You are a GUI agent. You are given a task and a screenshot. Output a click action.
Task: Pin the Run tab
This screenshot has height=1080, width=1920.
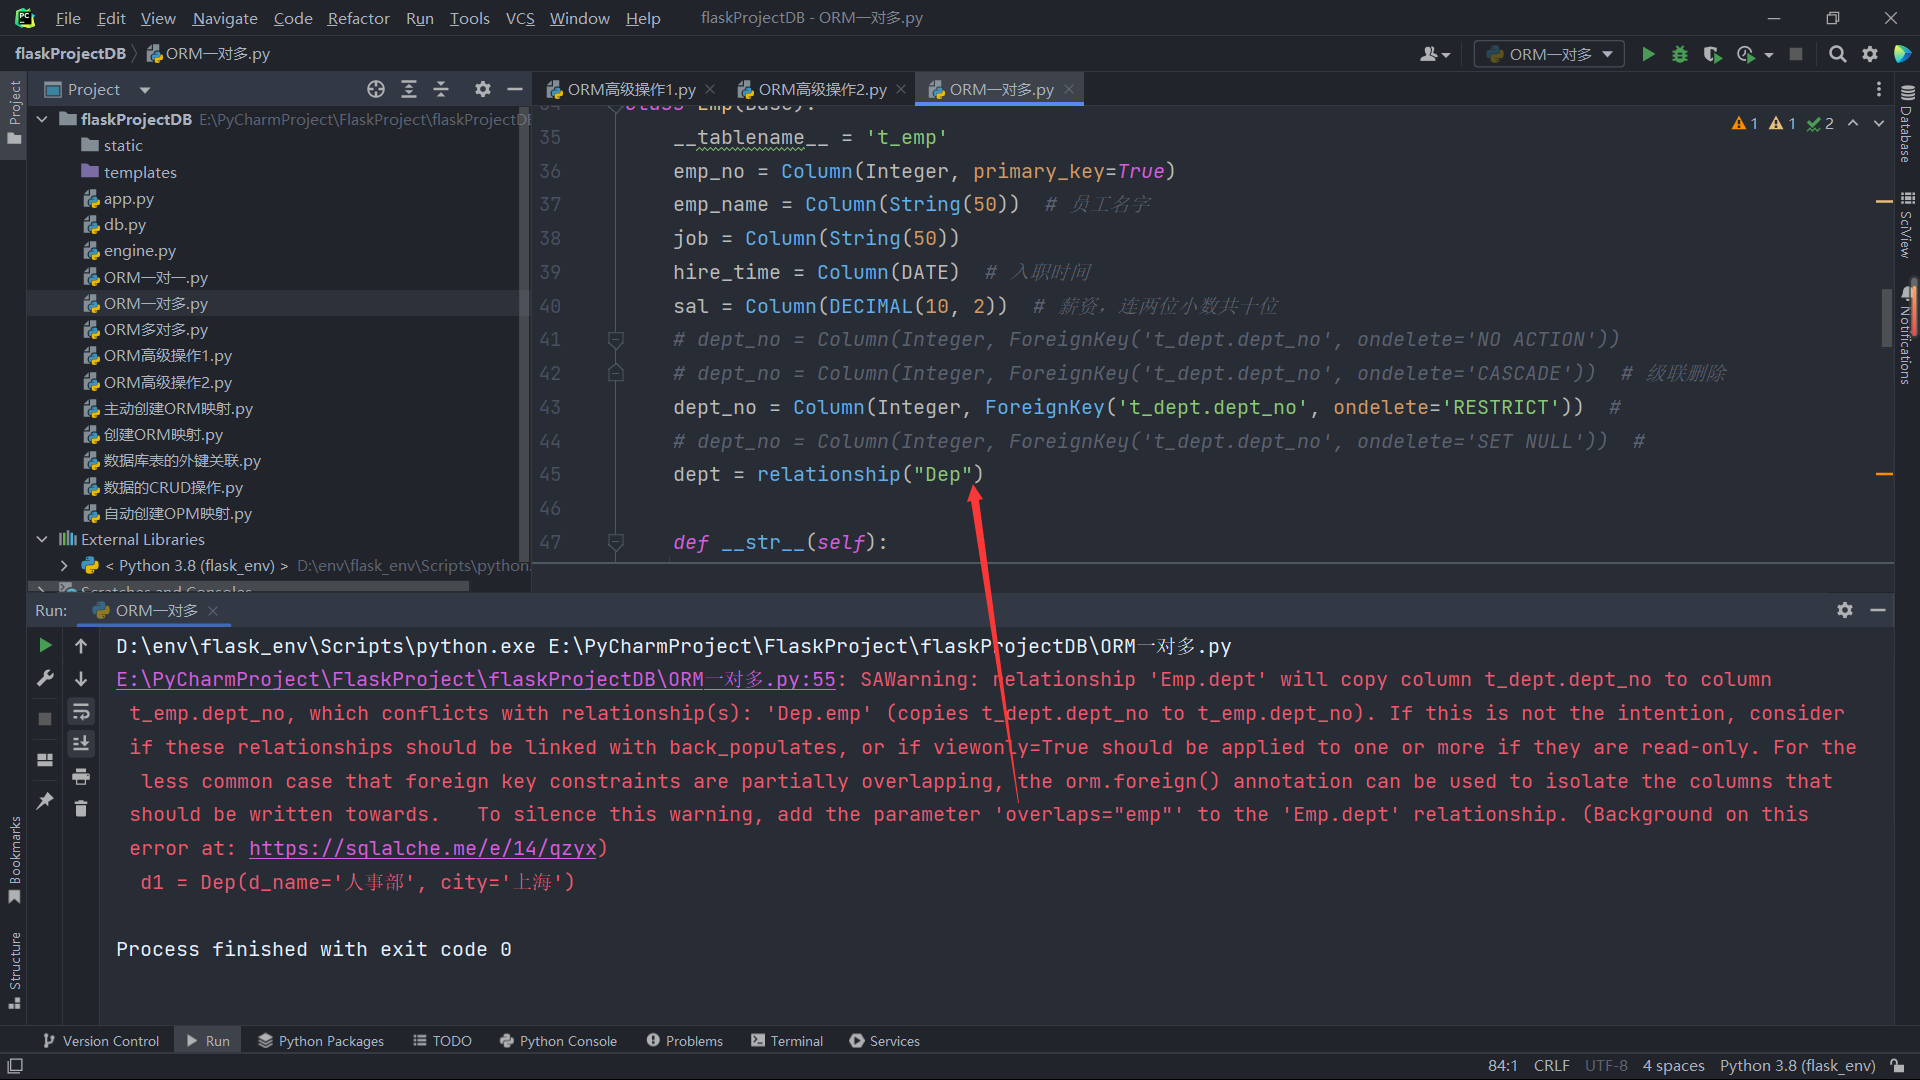45,801
